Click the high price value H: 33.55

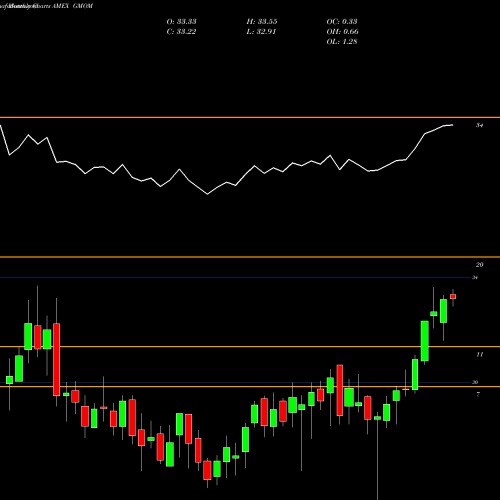point(262,22)
